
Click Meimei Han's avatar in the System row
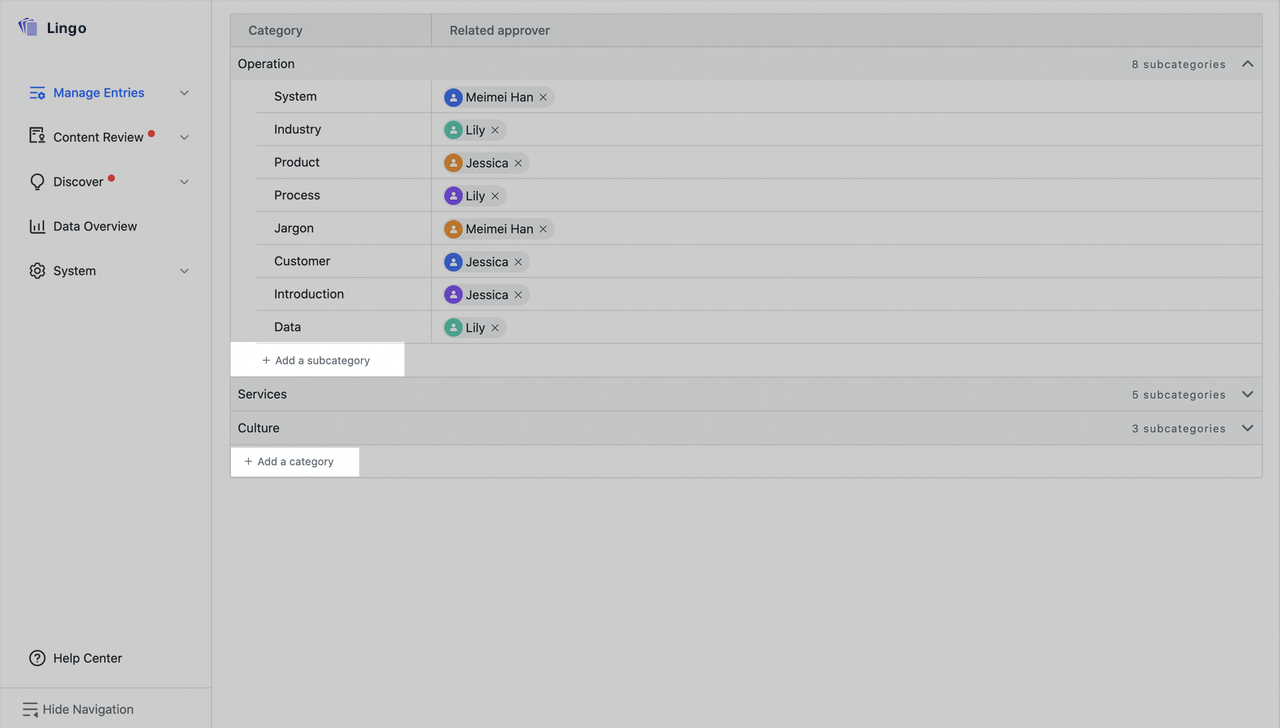point(454,96)
